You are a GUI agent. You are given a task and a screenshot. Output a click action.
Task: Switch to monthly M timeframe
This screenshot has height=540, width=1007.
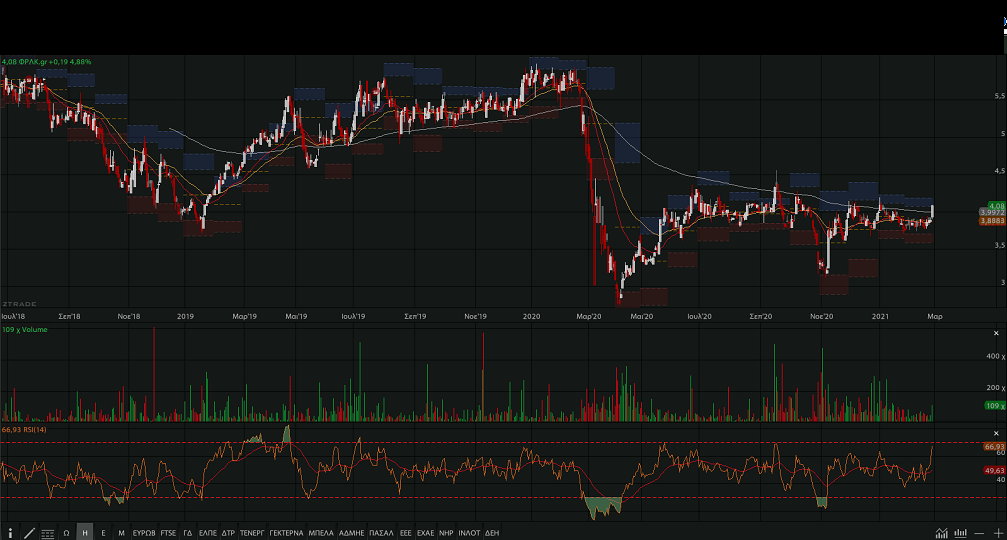tap(121, 533)
